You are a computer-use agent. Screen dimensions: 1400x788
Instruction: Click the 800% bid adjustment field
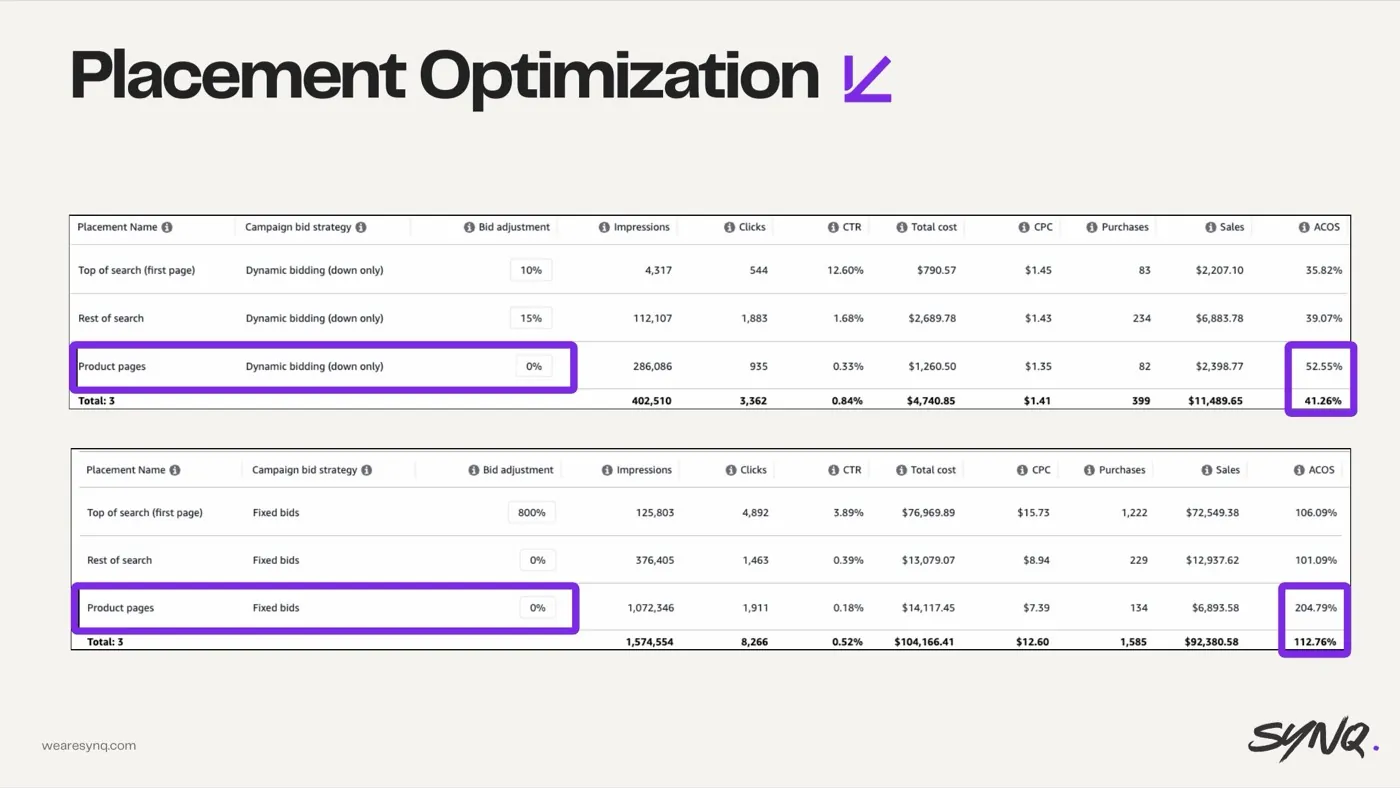pyautogui.click(x=532, y=512)
